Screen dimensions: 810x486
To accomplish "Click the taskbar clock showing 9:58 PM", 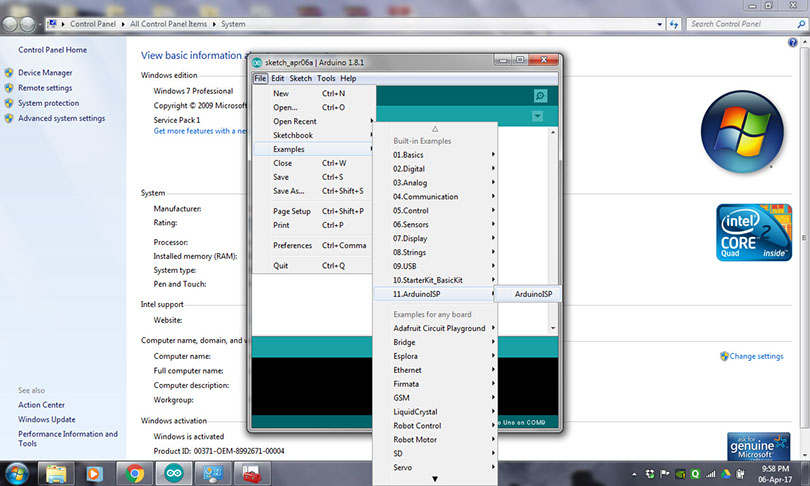I will [775, 474].
